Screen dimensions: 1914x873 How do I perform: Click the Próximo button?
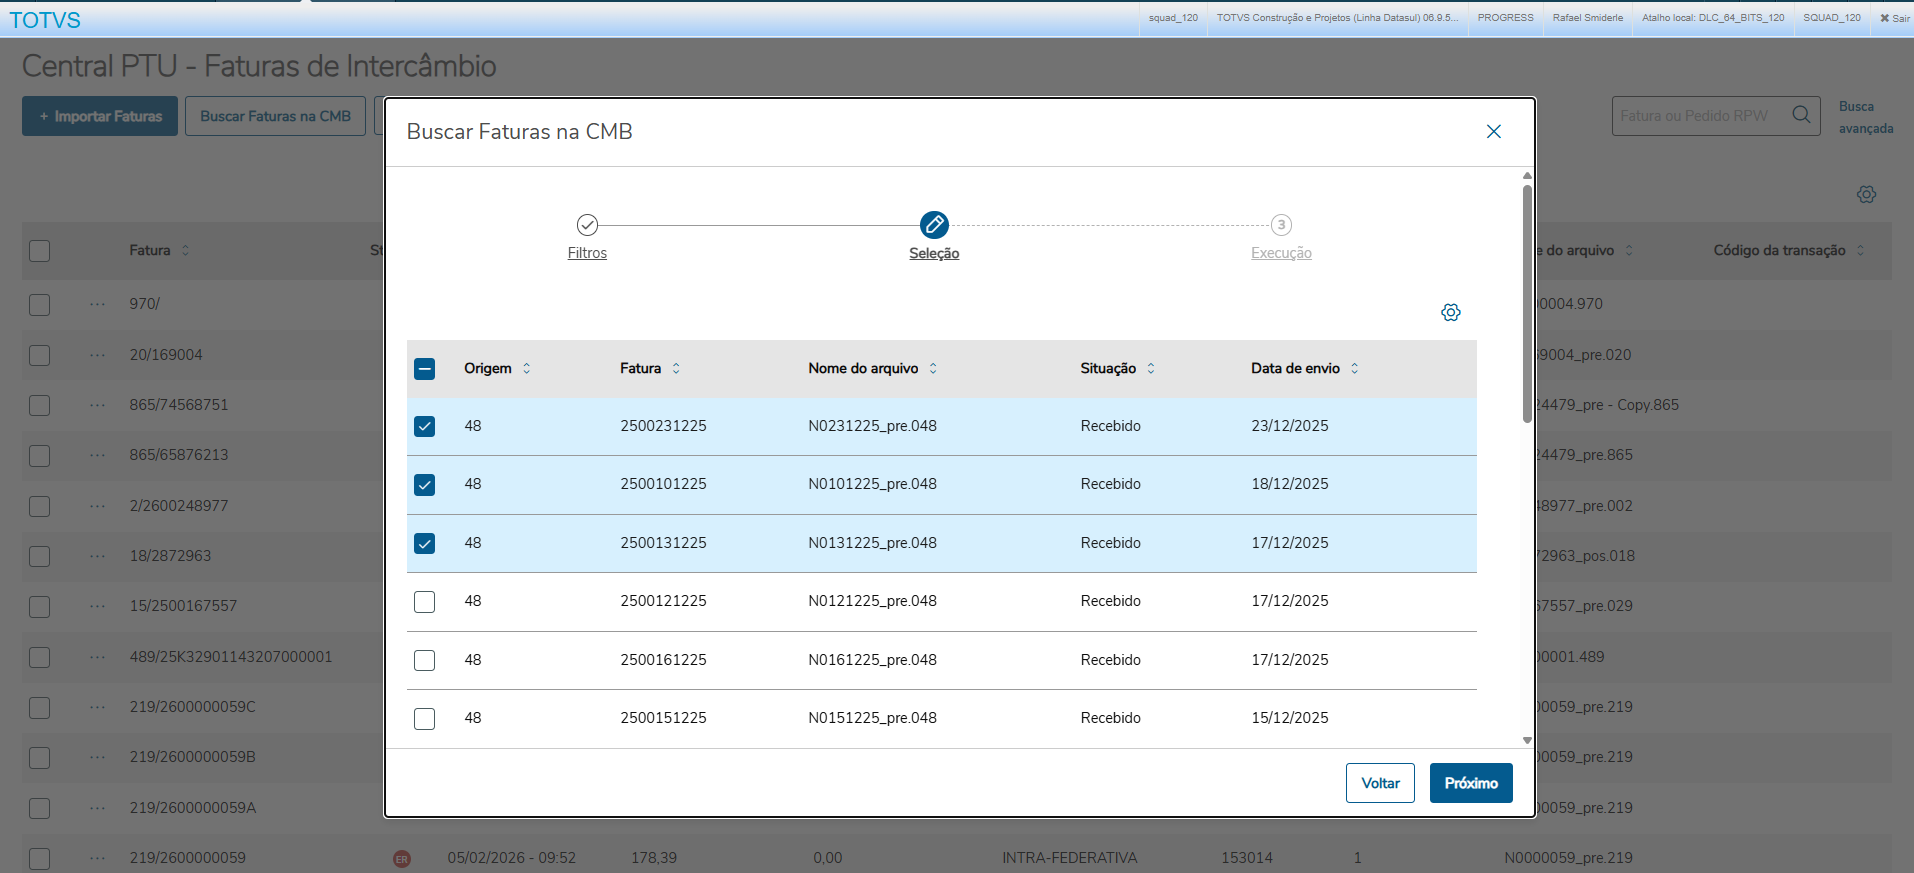point(1471,783)
